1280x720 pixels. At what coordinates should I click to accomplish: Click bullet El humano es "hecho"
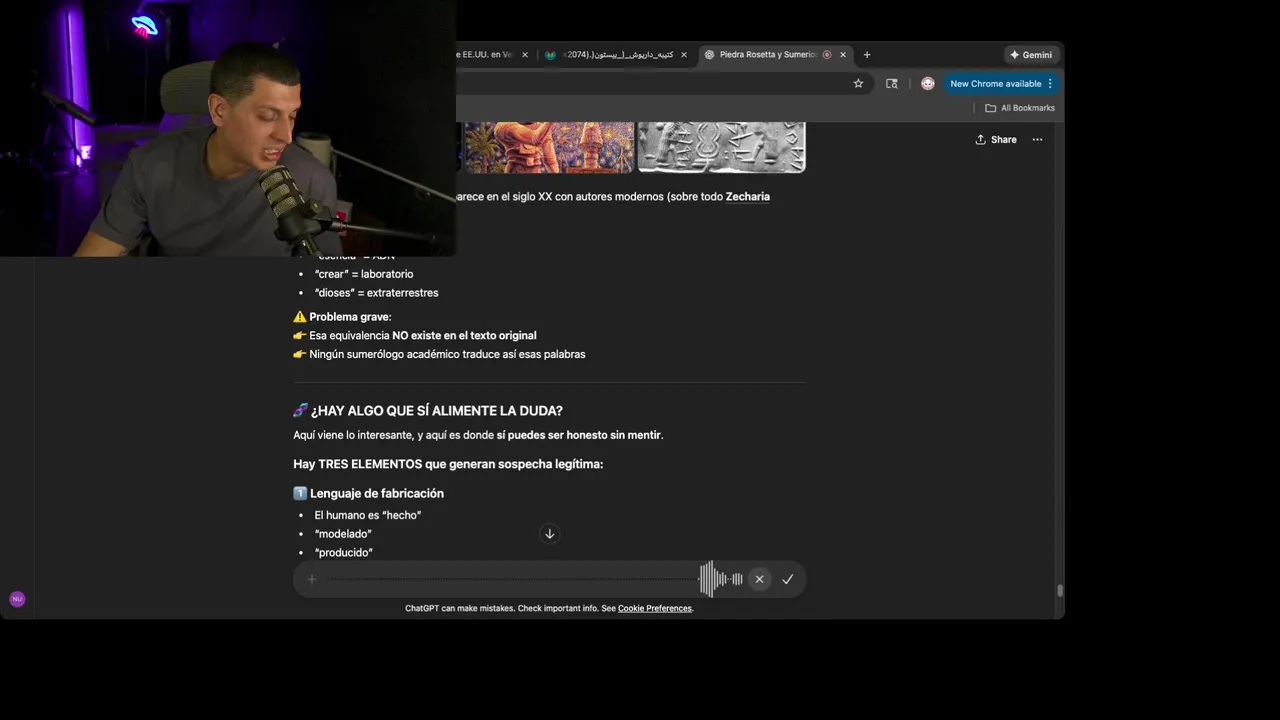[x=367, y=515]
